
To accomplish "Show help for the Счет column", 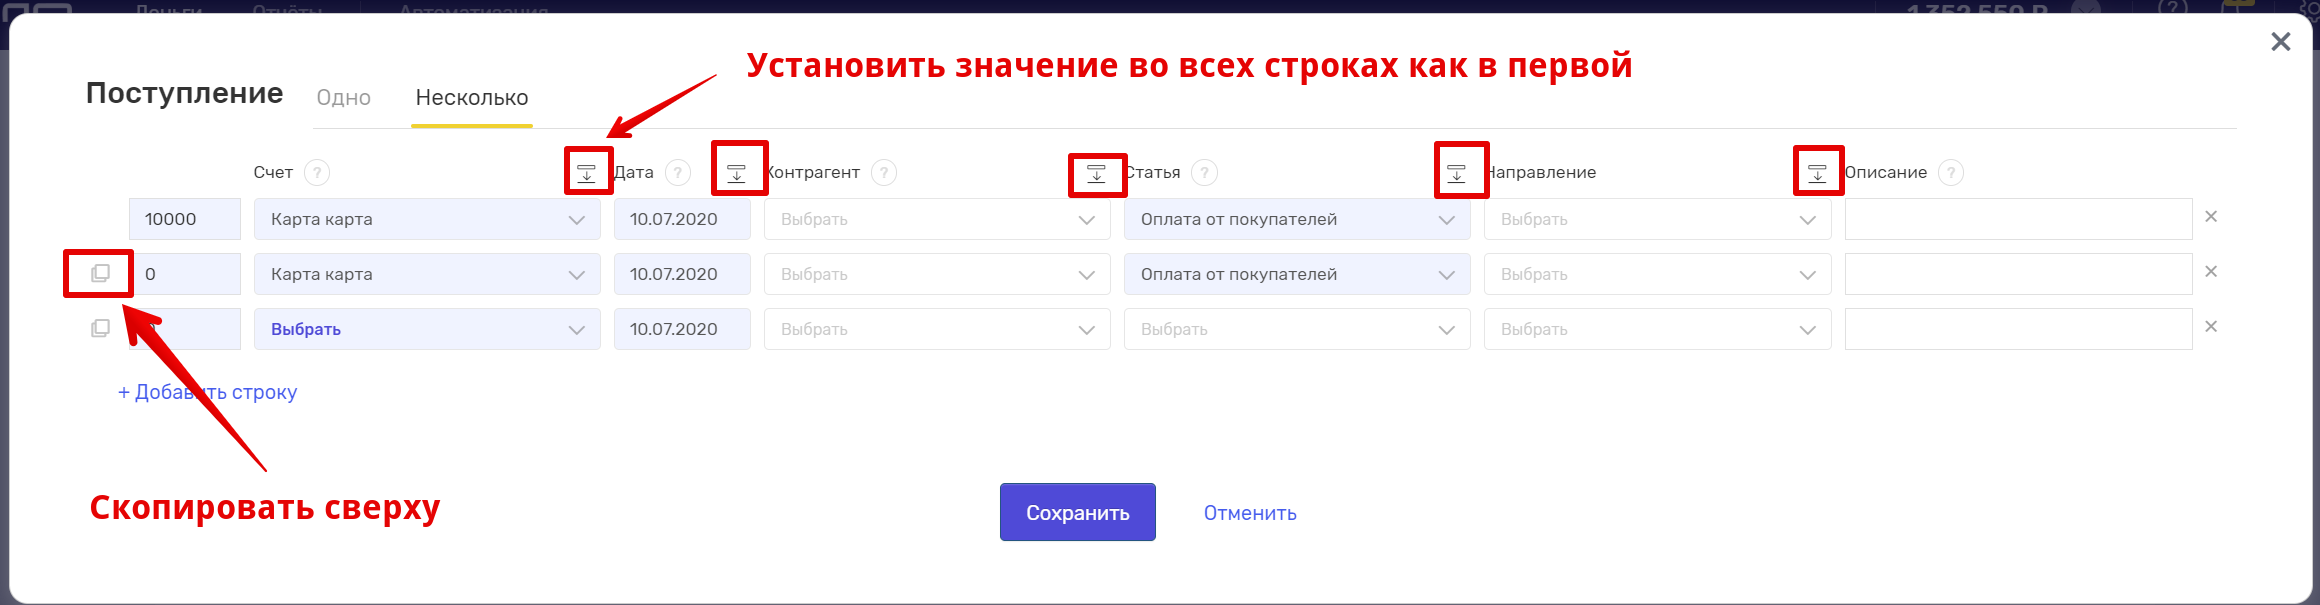I will click(317, 173).
